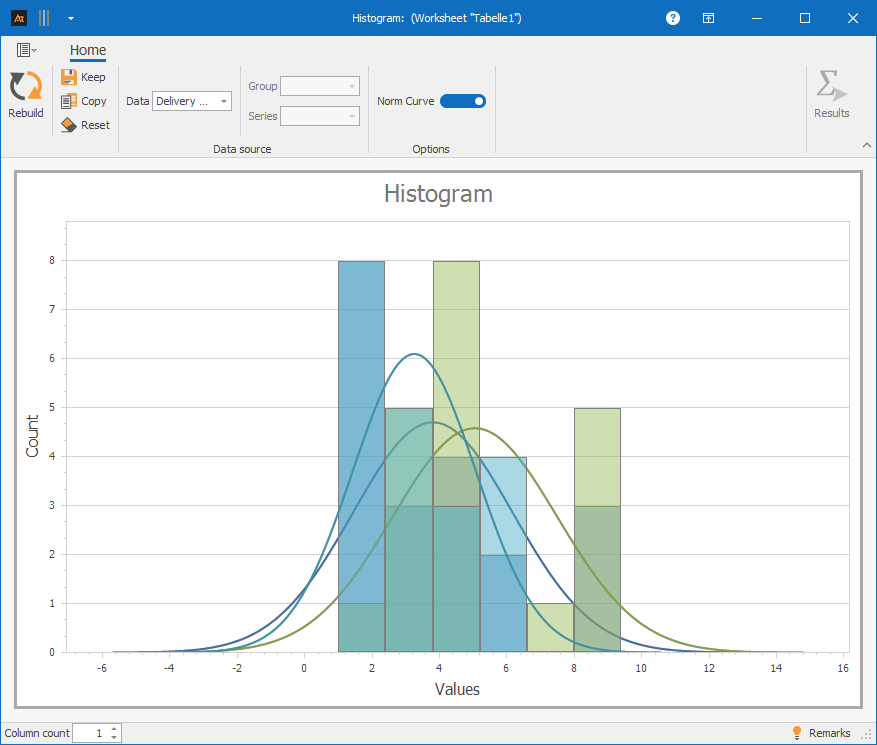Click the Remarks lightbulb icon
The width and height of the screenshot is (877, 745).
[x=797, y=733]
